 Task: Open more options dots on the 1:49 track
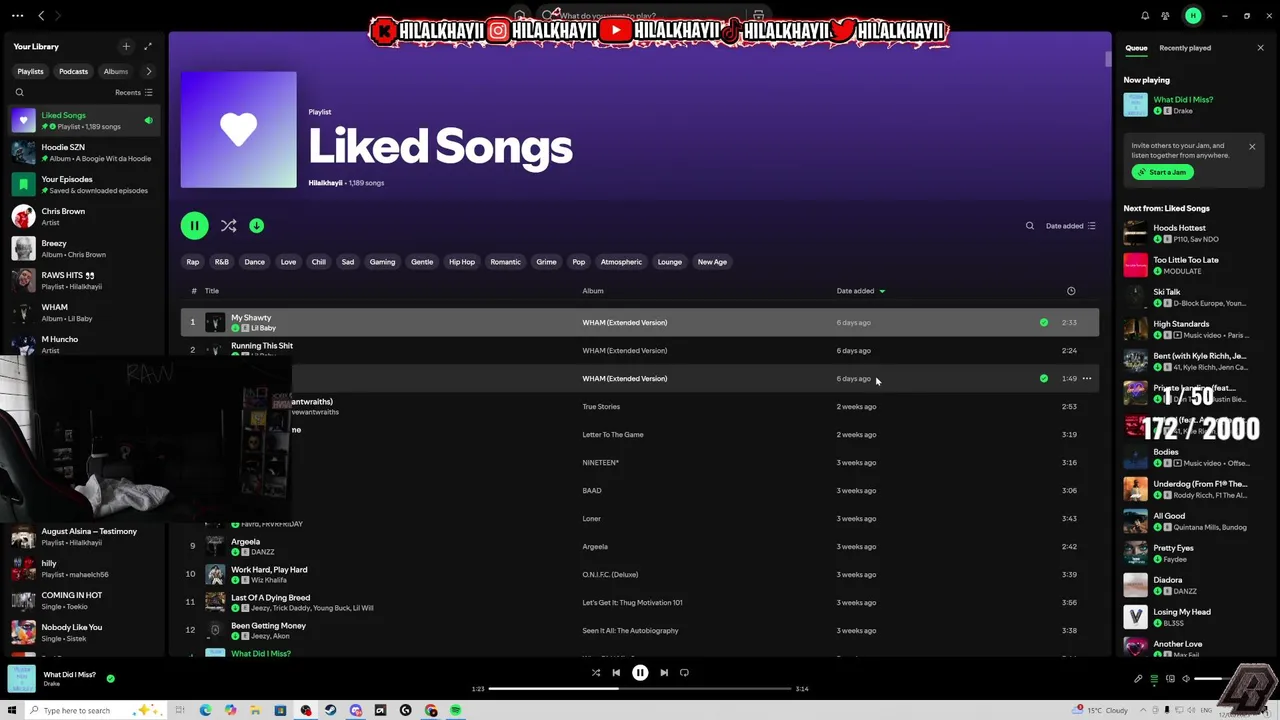point(1087,378)
